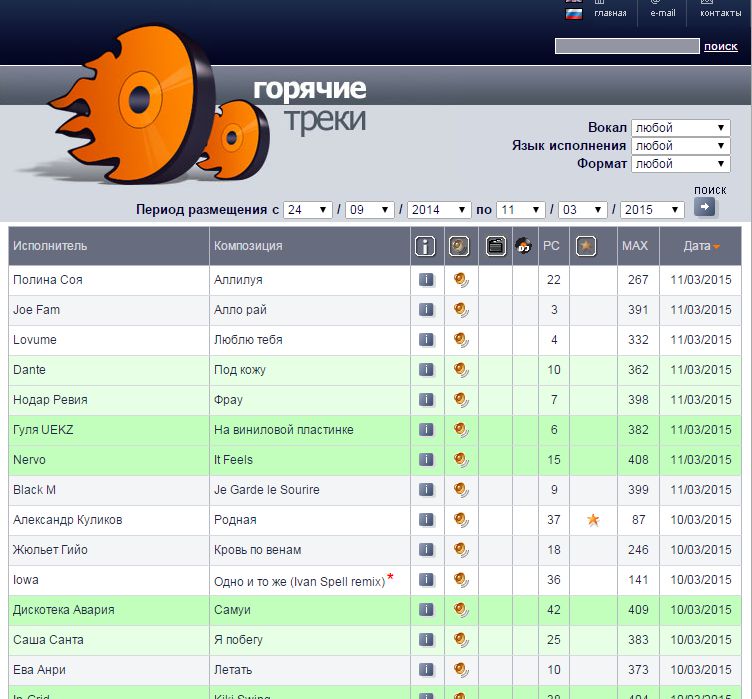Open the Вокал dropdown
This screenshot has height=699, width=752.
(x=680, y=128)
